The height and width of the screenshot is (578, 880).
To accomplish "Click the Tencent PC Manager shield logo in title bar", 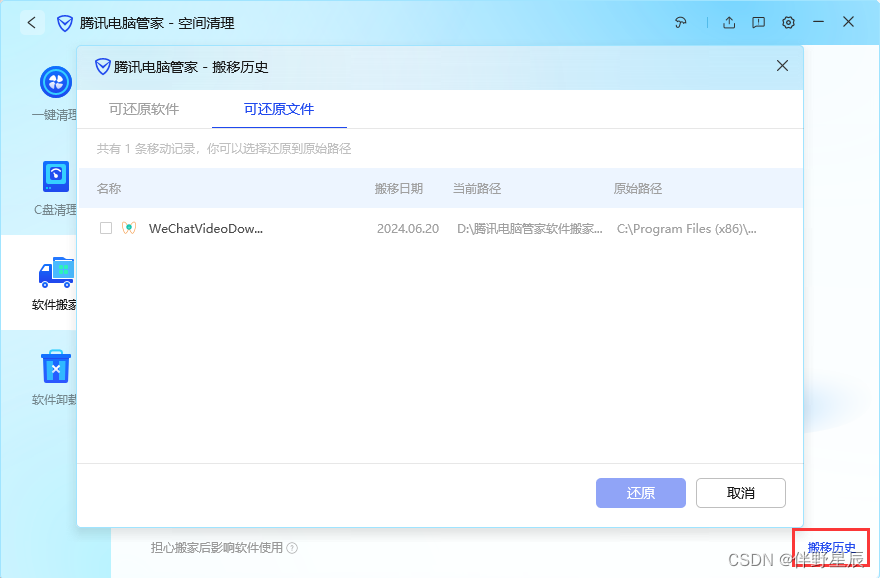I will [x=65, y=23].
